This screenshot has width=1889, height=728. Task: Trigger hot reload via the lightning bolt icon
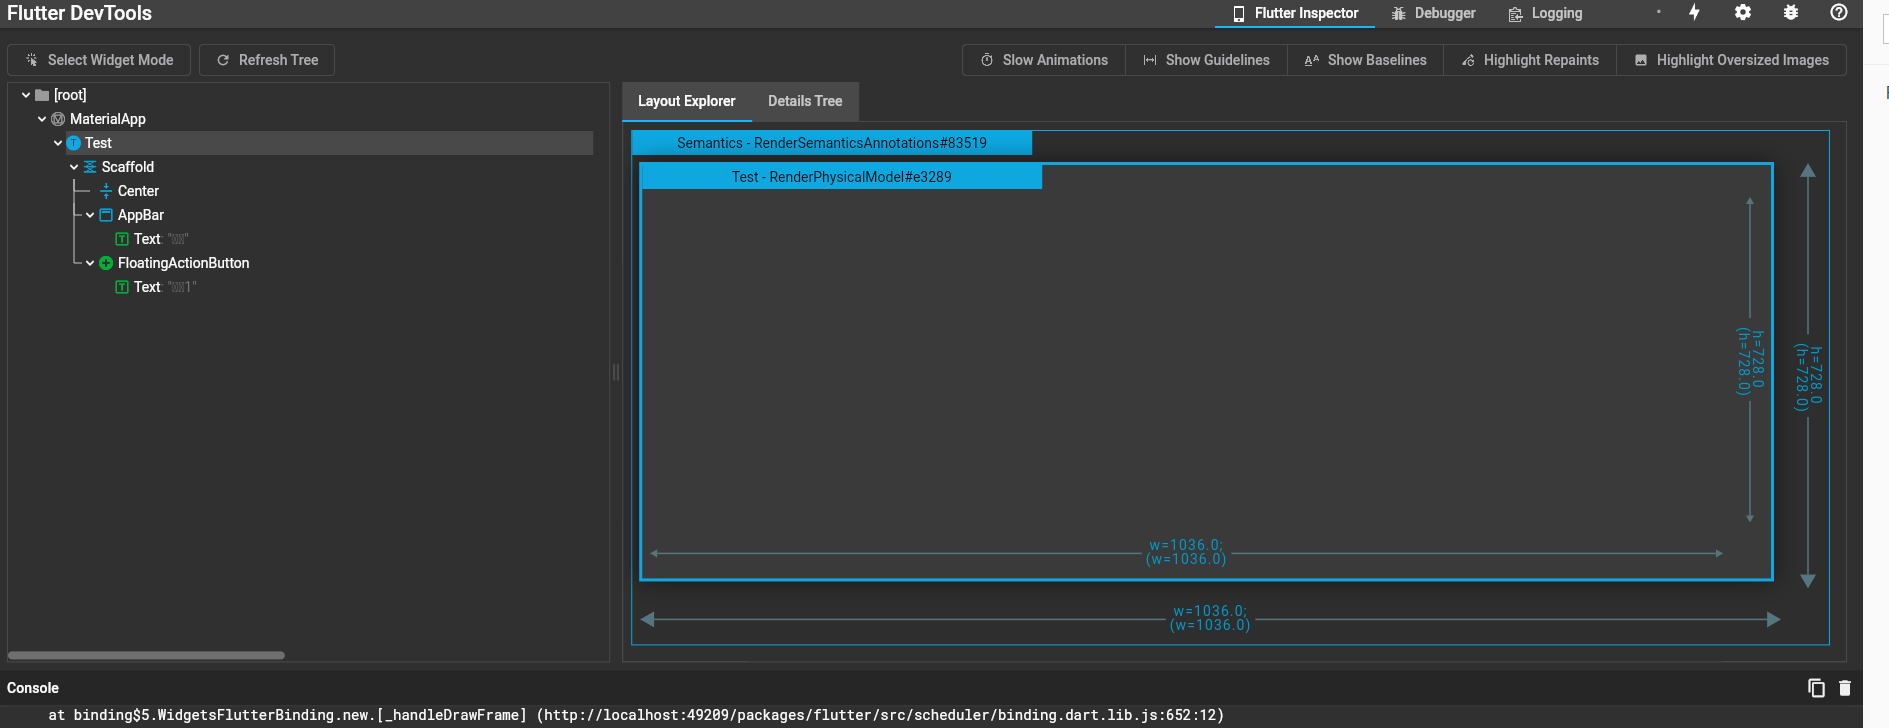[x=1694, y=12]
